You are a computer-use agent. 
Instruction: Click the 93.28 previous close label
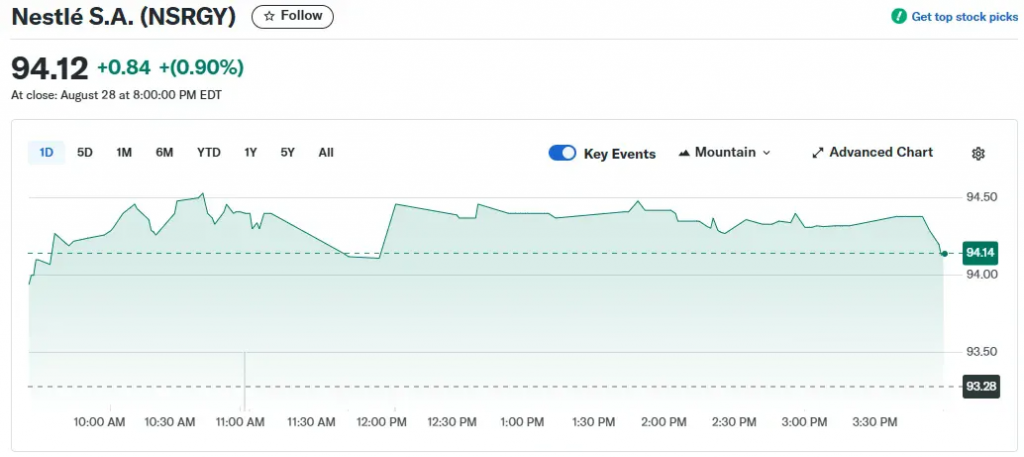[x=981, y=386]
